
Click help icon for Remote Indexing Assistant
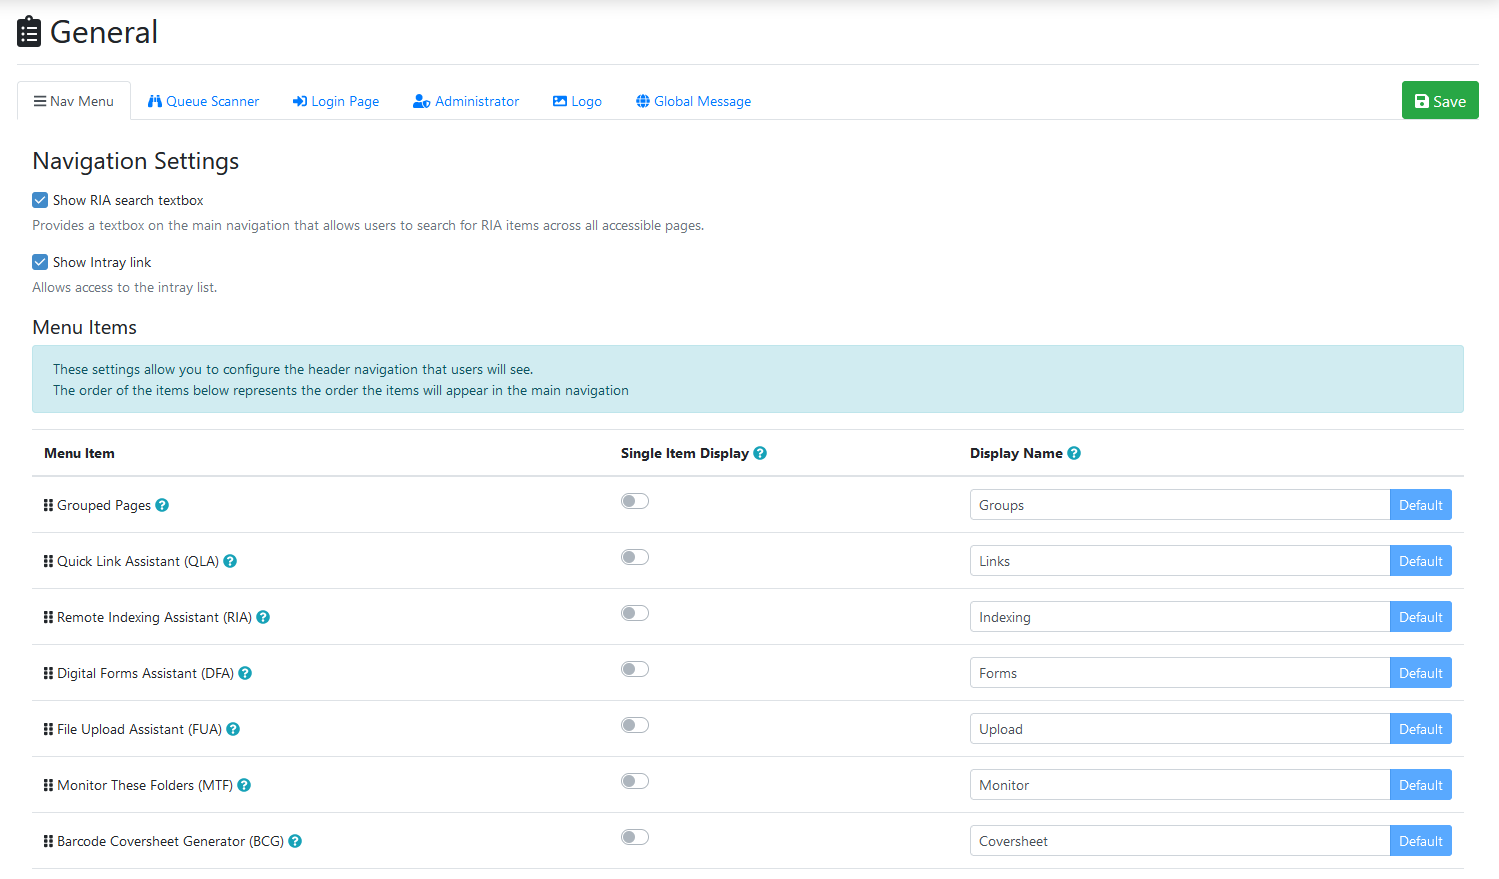click(263, 617)
